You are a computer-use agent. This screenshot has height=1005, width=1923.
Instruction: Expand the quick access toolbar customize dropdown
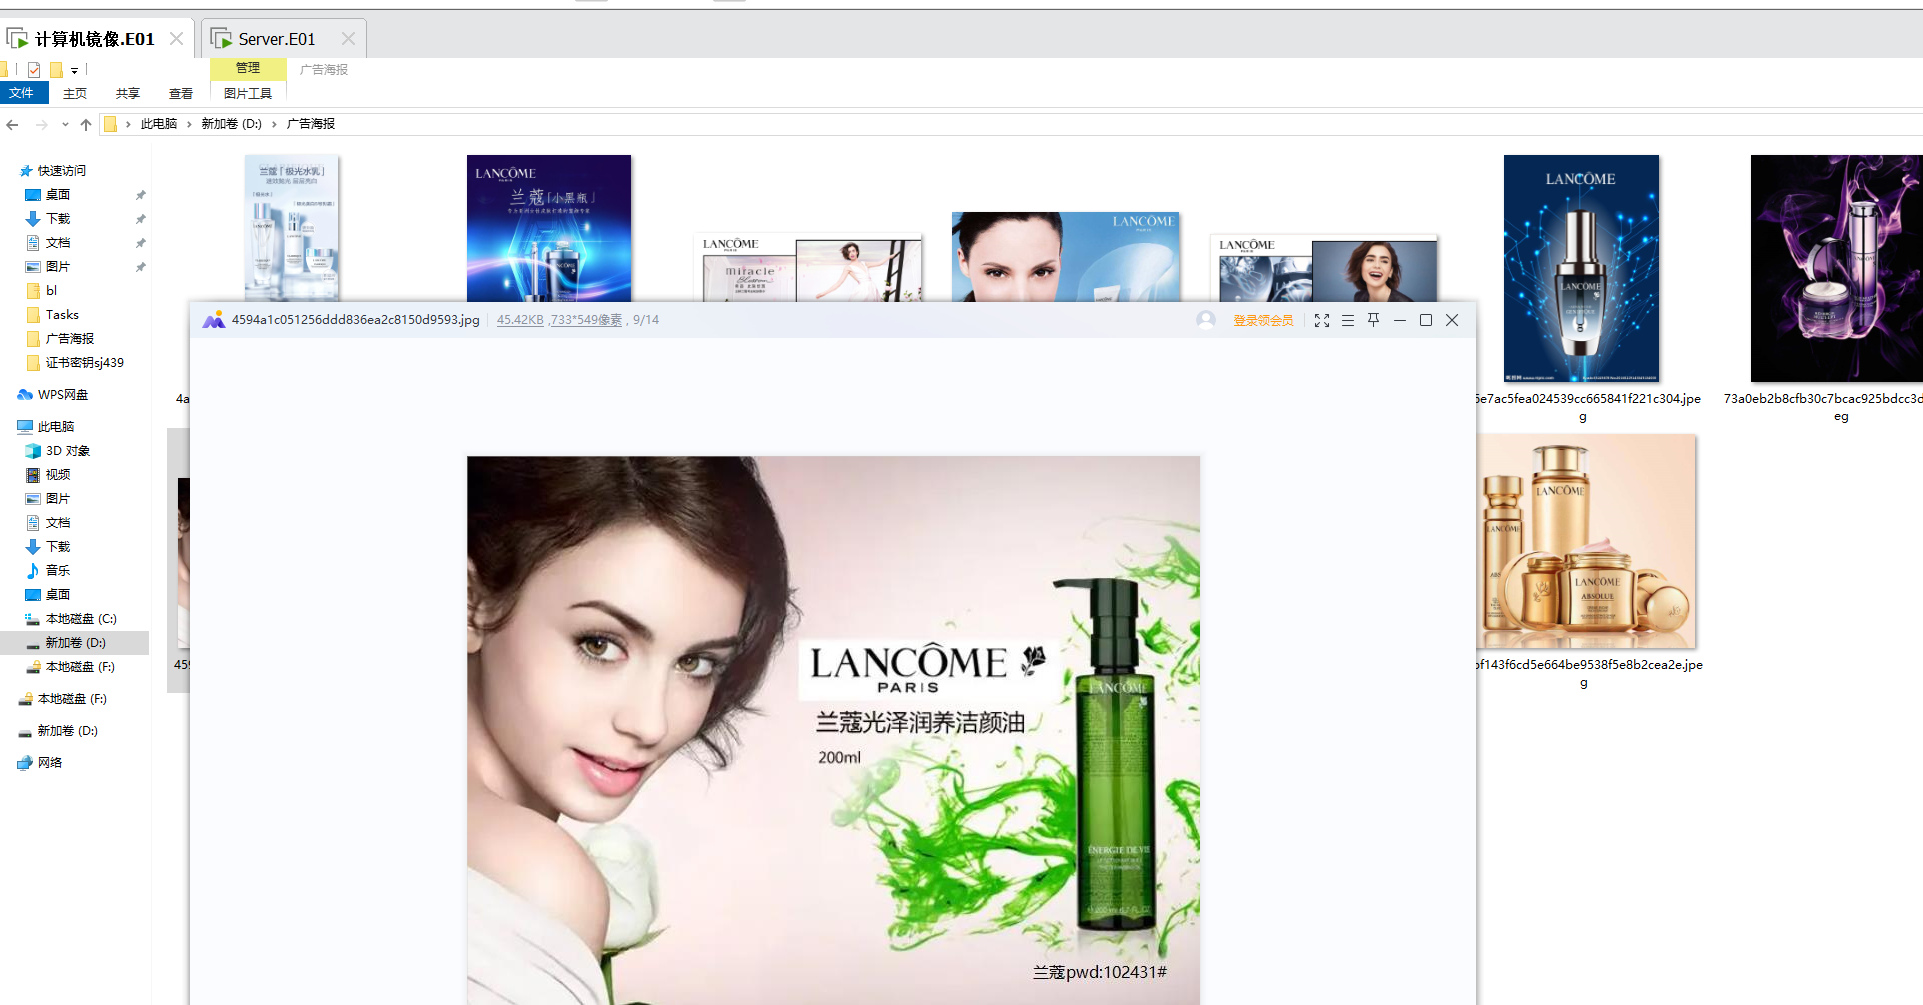(74, 71)
